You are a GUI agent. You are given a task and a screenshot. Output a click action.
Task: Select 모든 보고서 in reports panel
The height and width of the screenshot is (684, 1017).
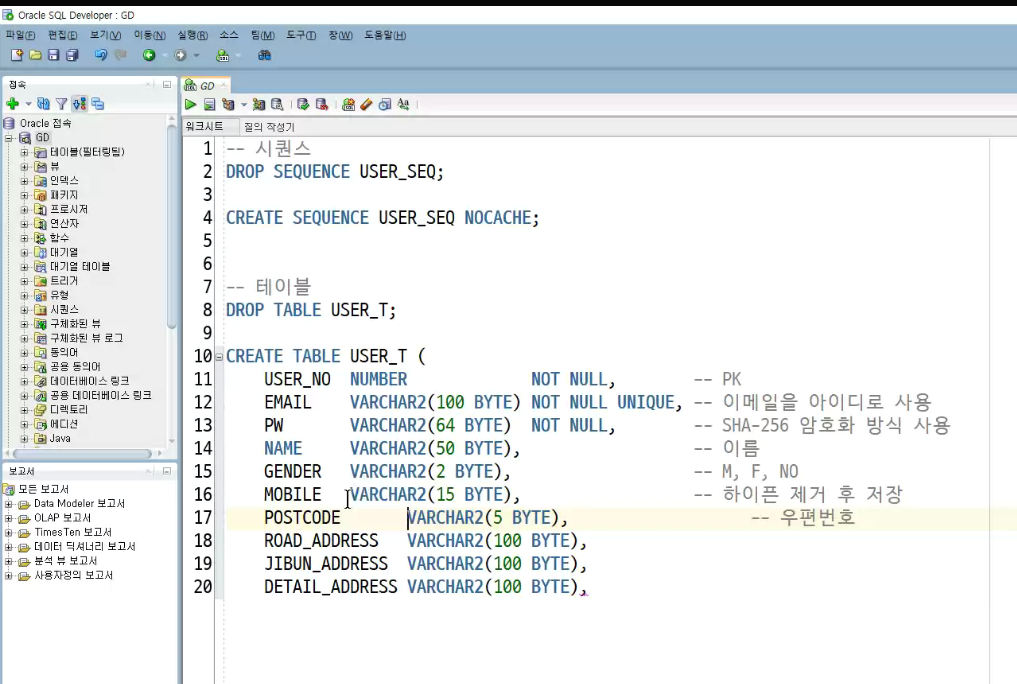pyautogui.click(x=43, y=489)
